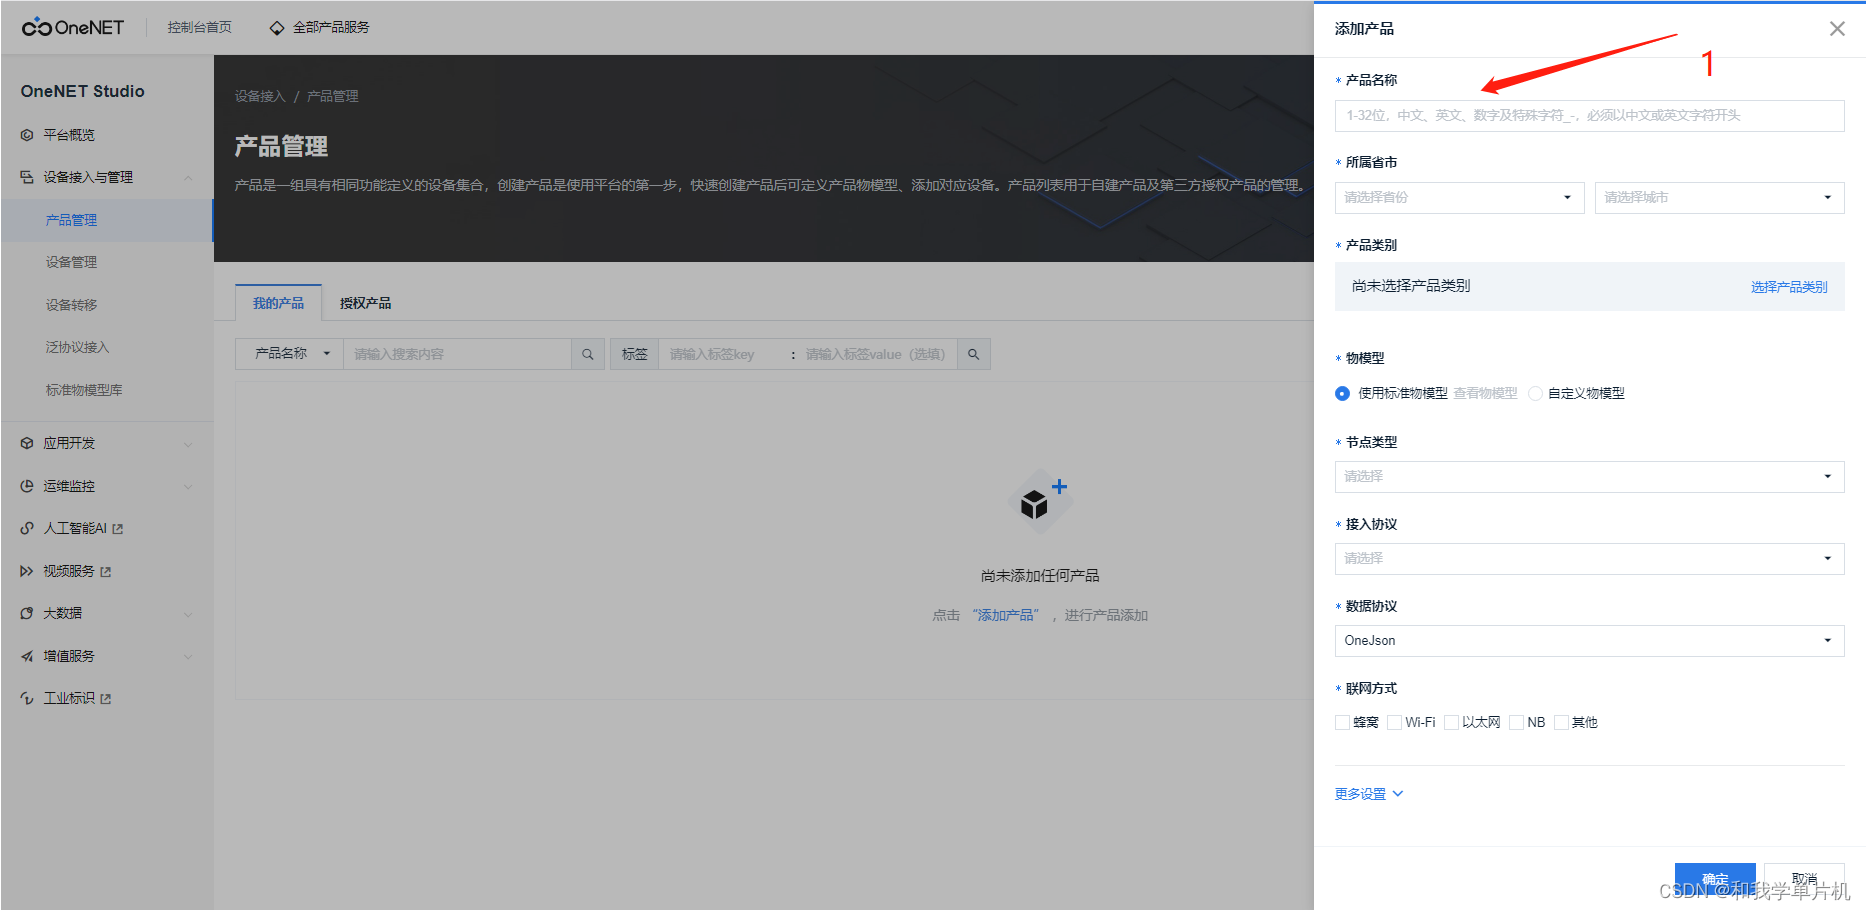Switch to the 授权产品 tab
This screenshot has width=1866, height=910.
pyautogui.click(x=364, y=302)
